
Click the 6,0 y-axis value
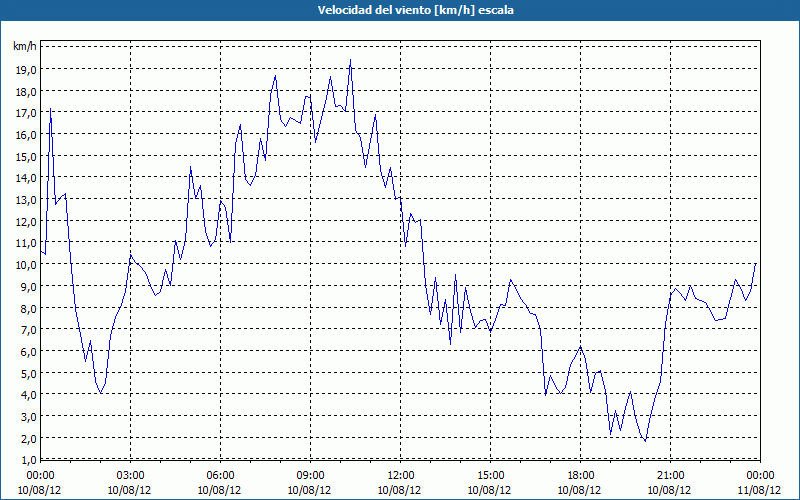[29, 352]
